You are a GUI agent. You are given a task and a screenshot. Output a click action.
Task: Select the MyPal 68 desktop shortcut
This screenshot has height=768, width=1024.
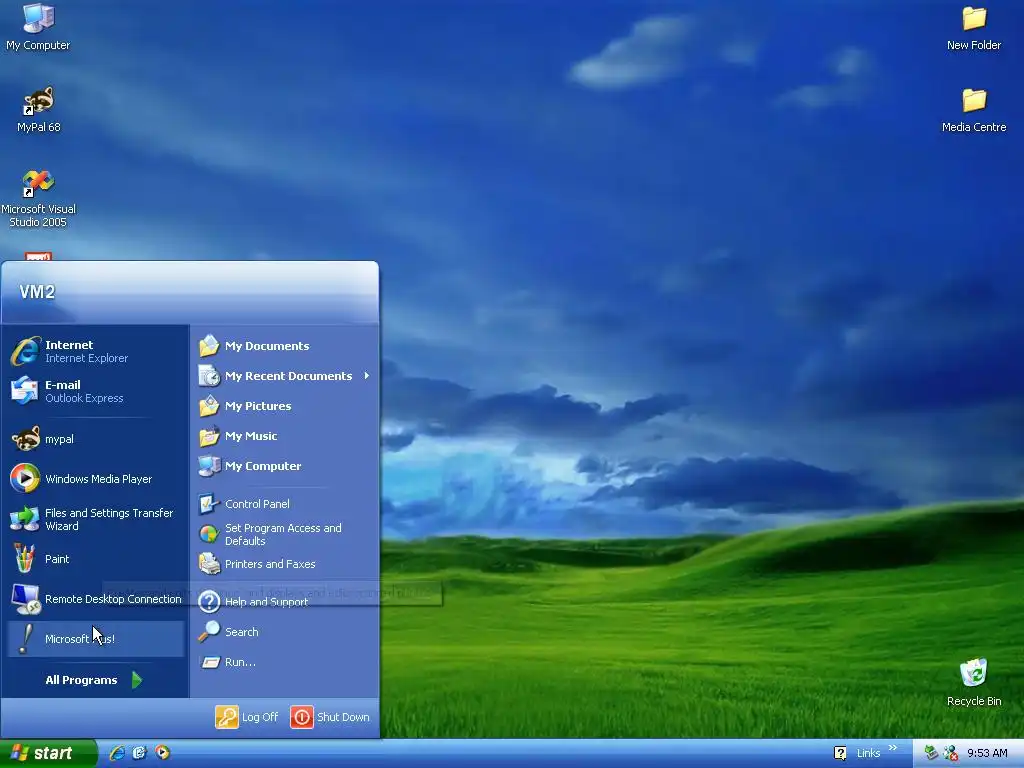(38, 110)
